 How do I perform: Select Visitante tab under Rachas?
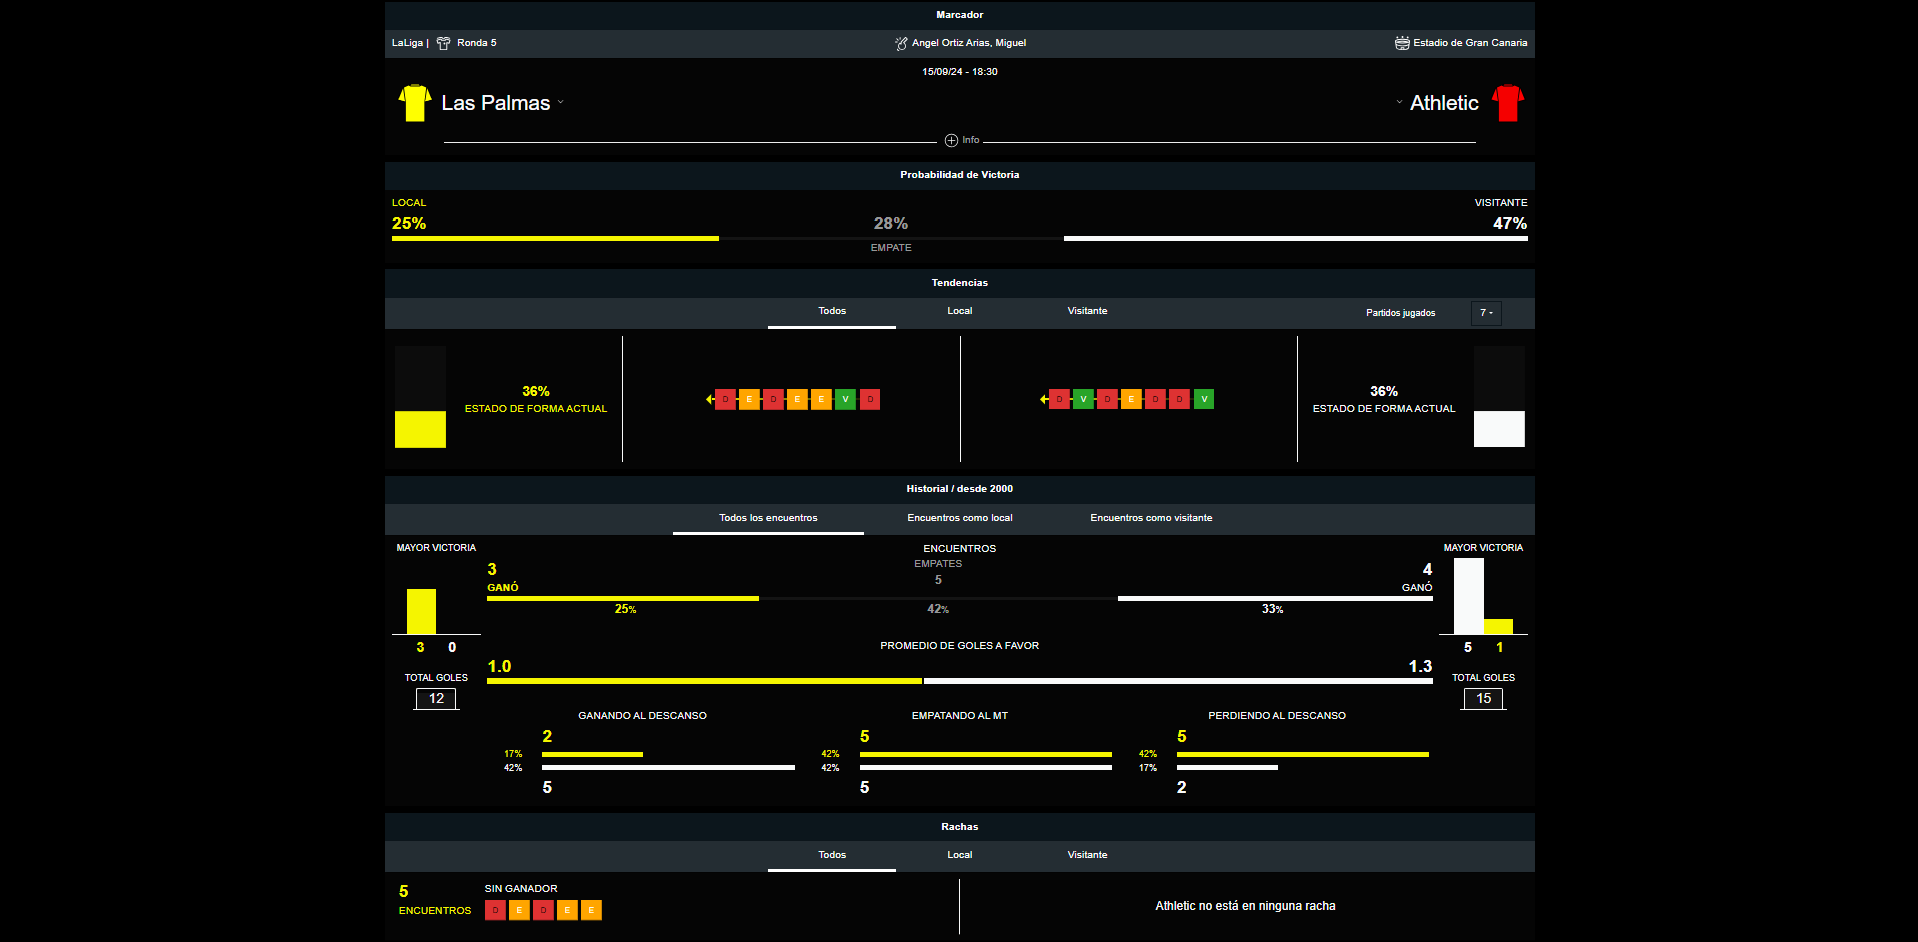pos(1087,855)
